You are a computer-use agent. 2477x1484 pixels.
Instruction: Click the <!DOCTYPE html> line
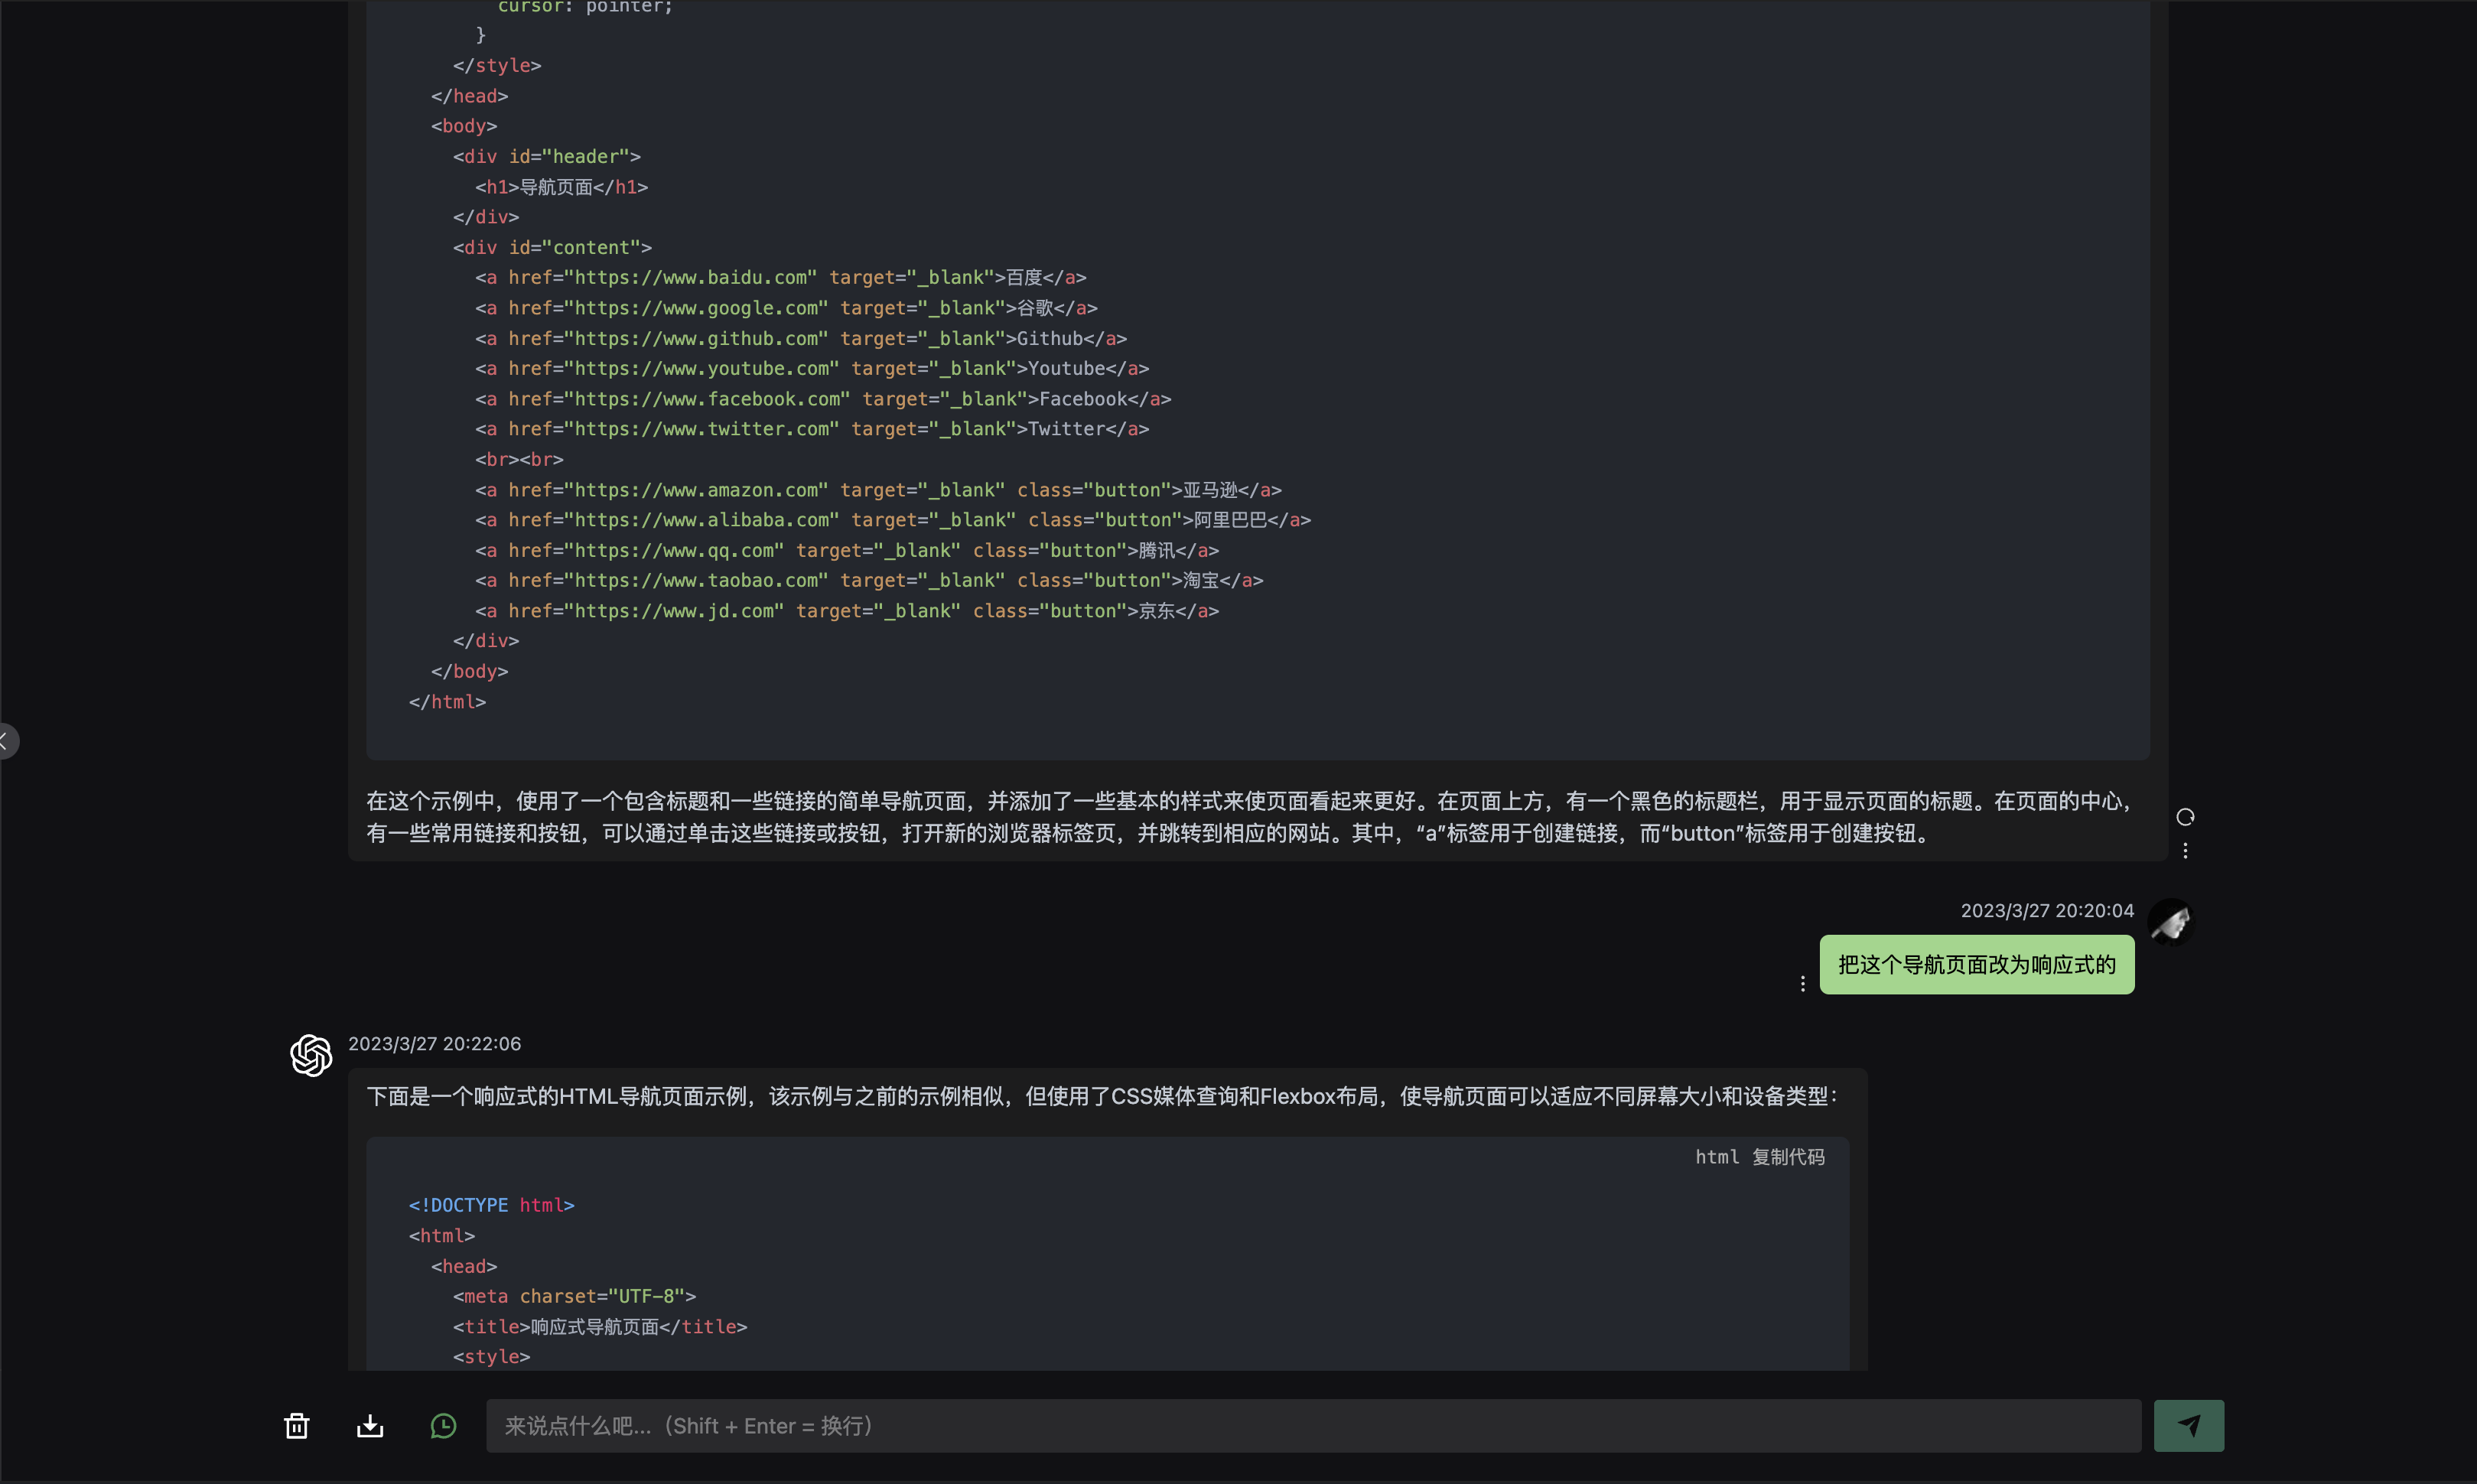point(492,1206)
